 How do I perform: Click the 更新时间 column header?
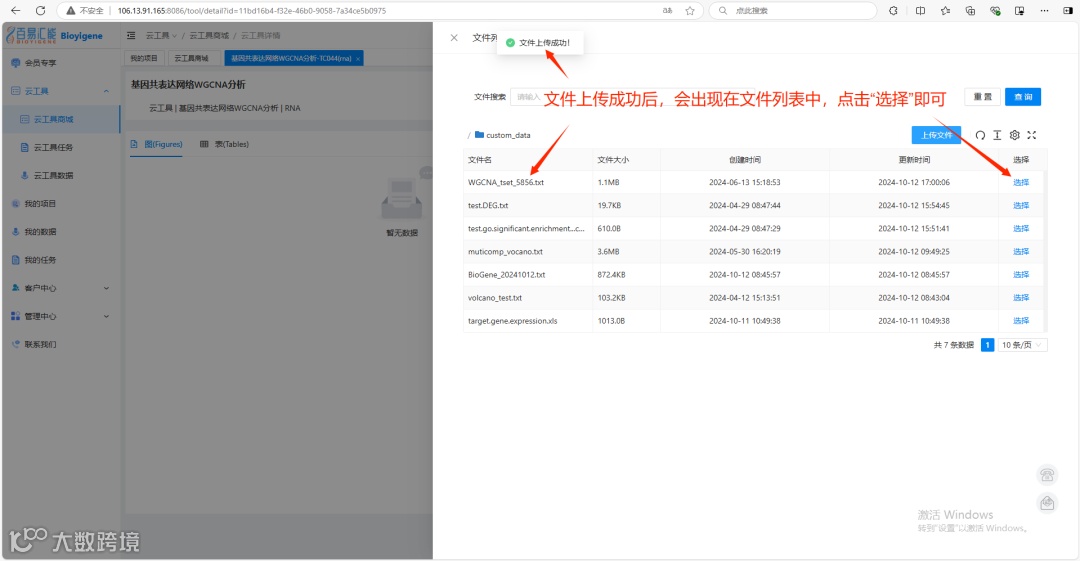coord(913,159)
